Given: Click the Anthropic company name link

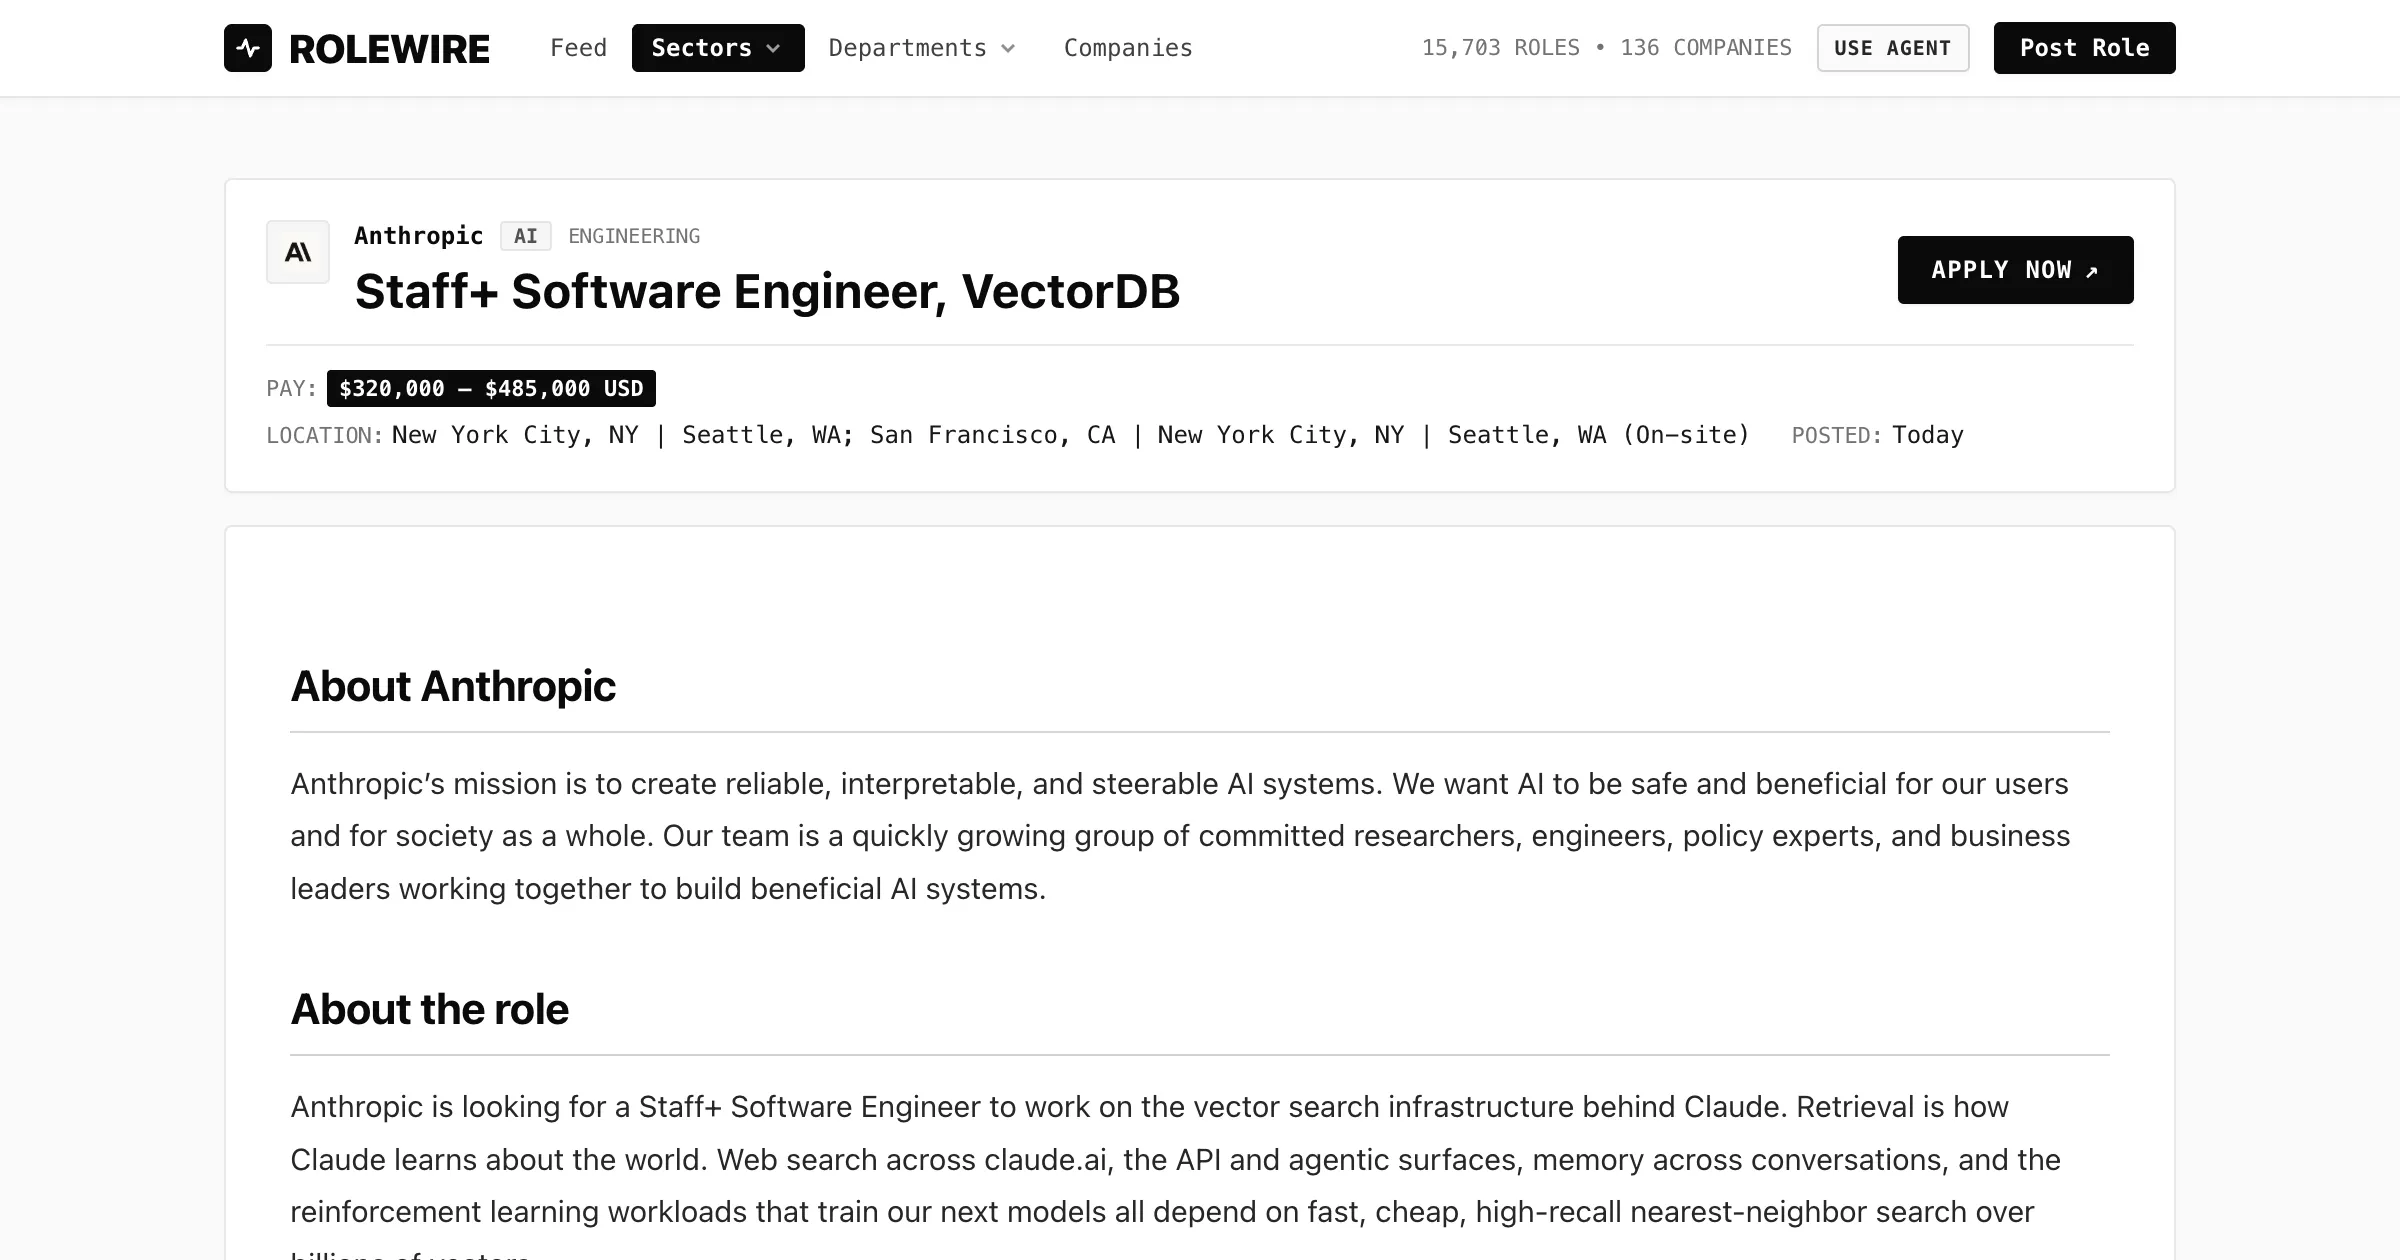Looking at the screenshot, I should coord(419,236).
